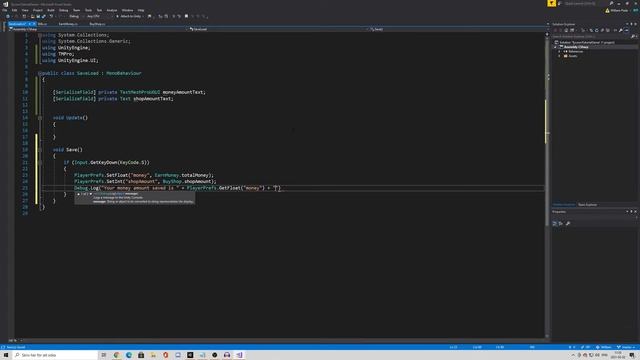This screenshot has height=360, width=640.
Task: Switch to the Team Explorer tab
Action: click(x=587, y=204)
